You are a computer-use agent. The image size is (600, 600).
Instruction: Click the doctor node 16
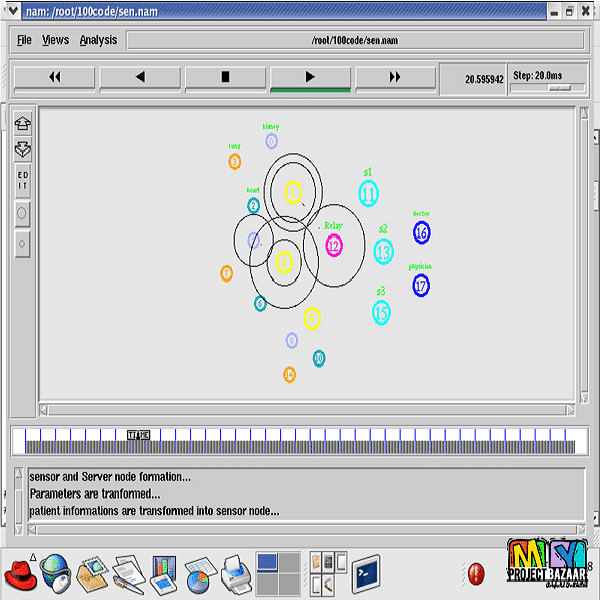pyautogui.click(x=421, y=233)
